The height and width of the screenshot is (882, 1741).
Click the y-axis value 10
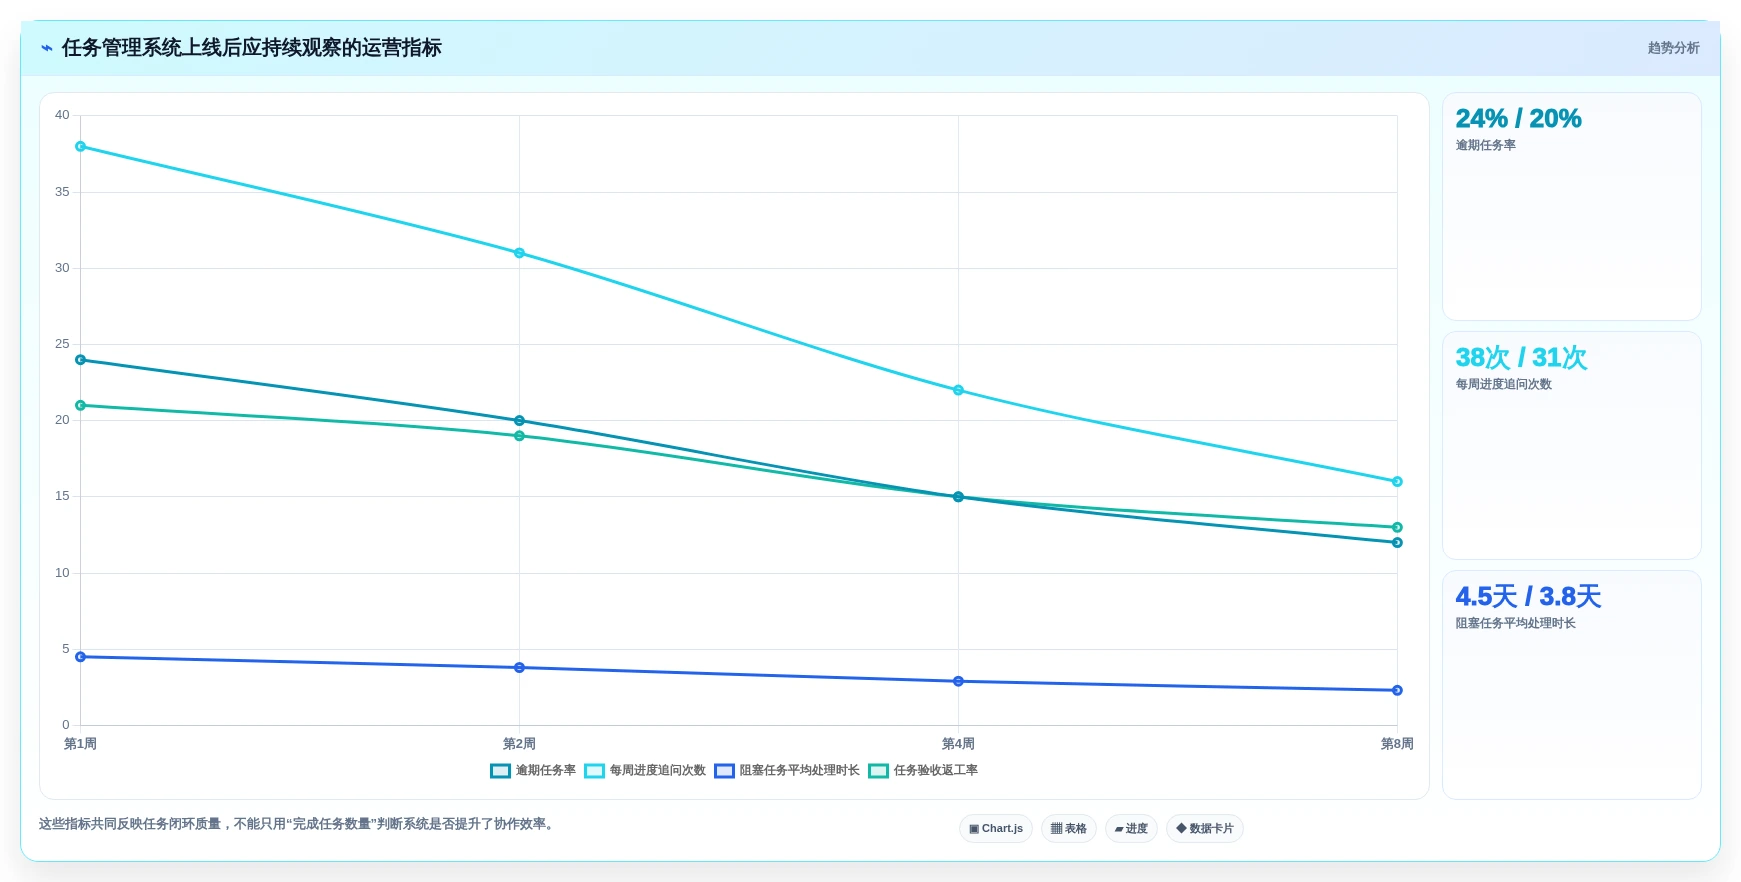[62, 573]
